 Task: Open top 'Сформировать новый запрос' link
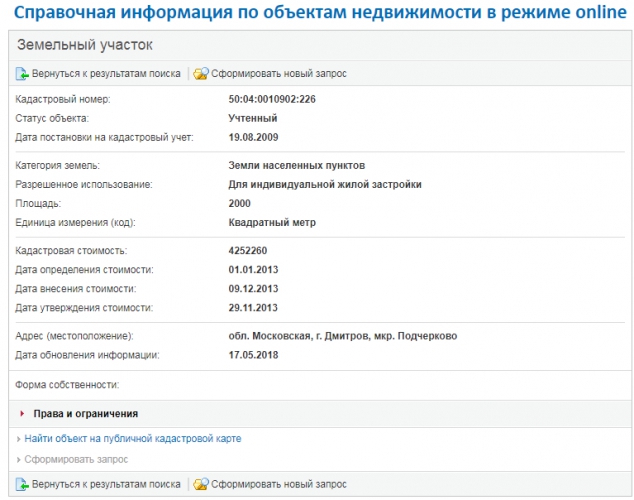pyautogui.click(x=279, y=74)
